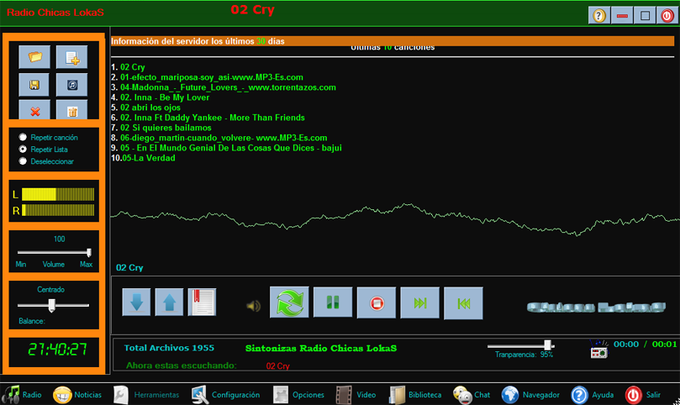The image size is (680, 405).
Task: Move down with blue down arrow button
Action: 136,302
